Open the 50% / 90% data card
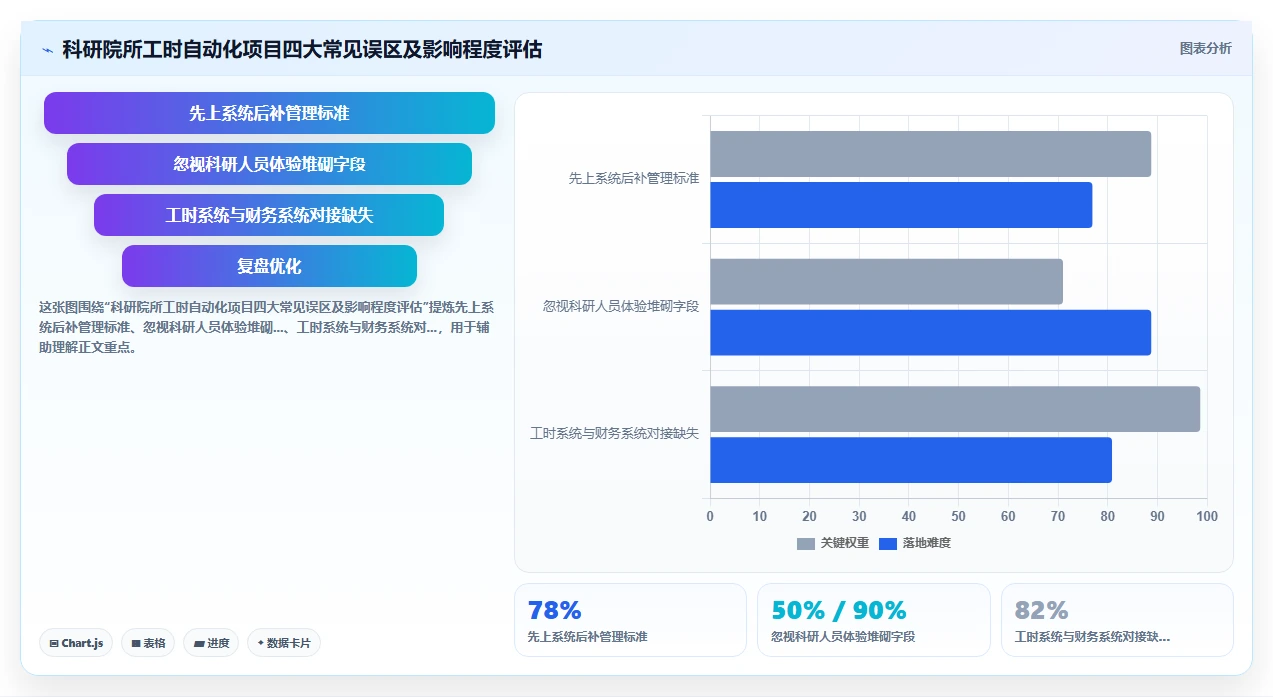This screenshot has width=1273, height=697. [x=874, y=620]
